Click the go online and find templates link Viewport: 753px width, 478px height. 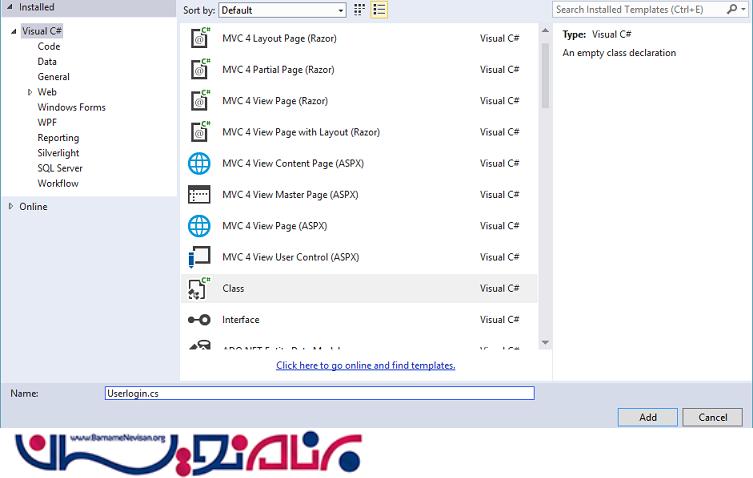pyautogui.click(x=365, y=366)
